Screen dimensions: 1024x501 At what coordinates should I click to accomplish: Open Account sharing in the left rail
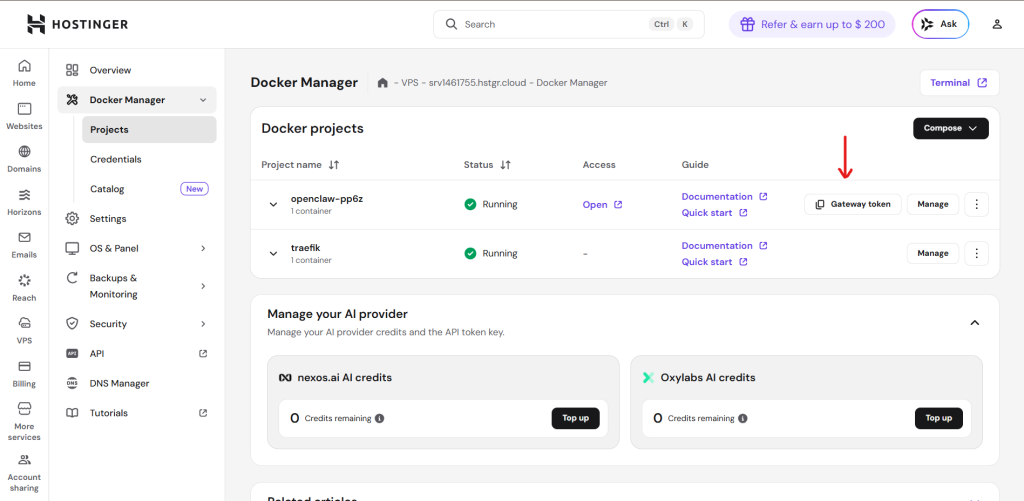(24, 473)
